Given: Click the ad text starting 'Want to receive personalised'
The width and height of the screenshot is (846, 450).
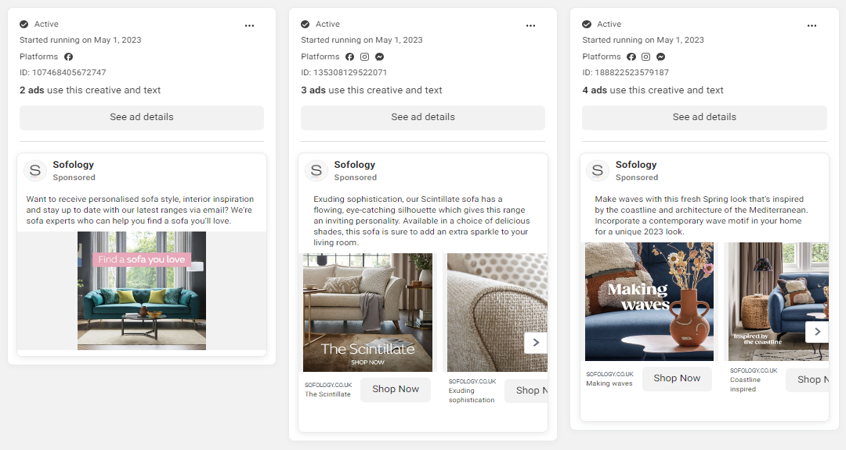Looking at the screenshot, I should click(x=140, y=210).
